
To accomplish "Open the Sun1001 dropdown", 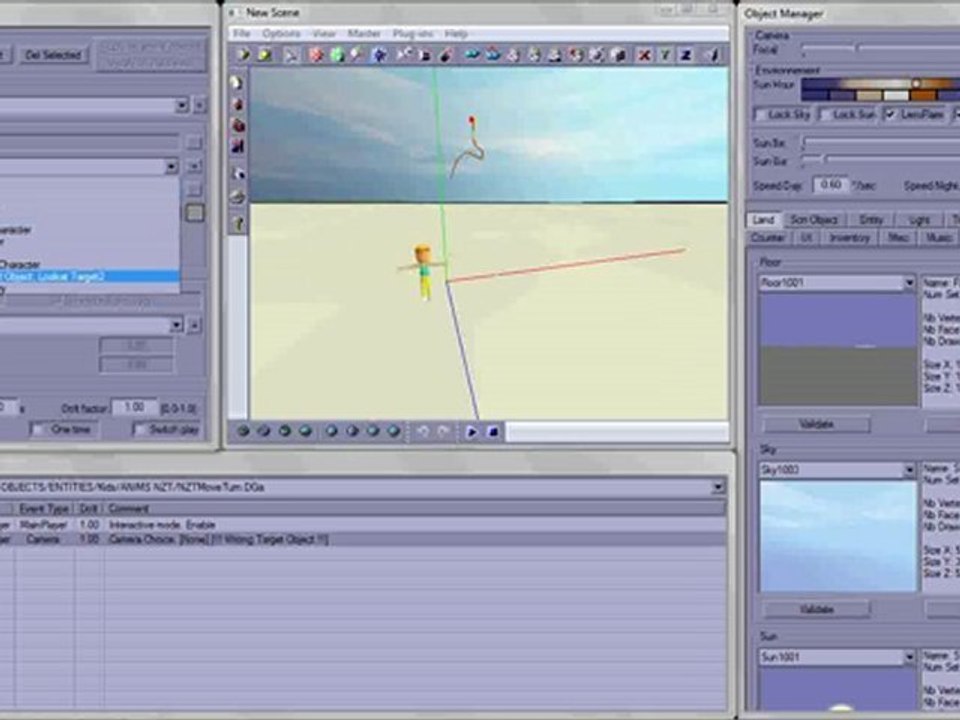I will point(909,657).
